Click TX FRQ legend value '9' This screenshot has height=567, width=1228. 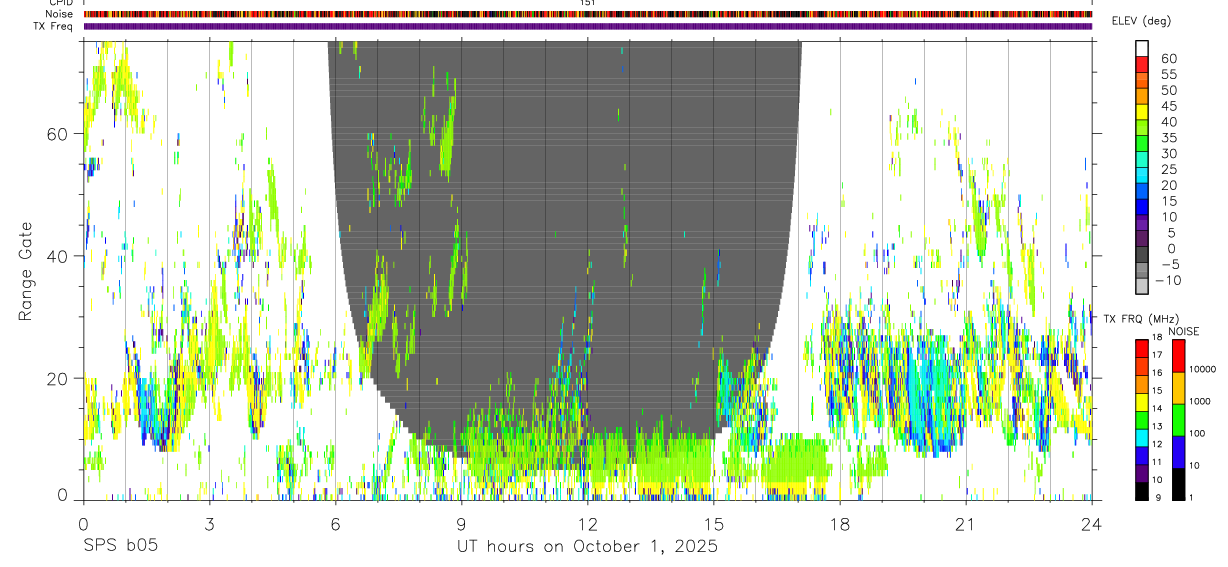(1156, 498)
